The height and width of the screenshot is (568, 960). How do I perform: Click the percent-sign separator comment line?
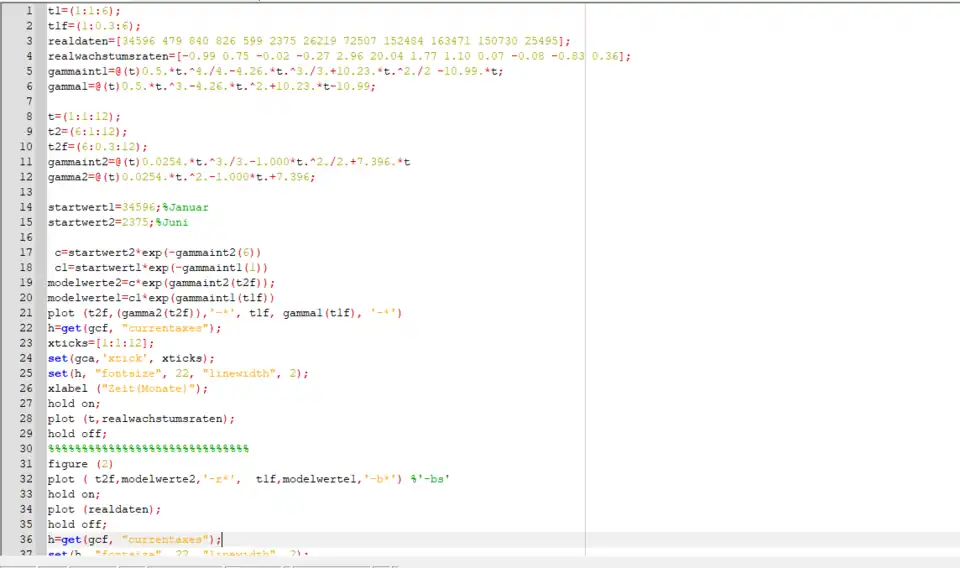148,448
